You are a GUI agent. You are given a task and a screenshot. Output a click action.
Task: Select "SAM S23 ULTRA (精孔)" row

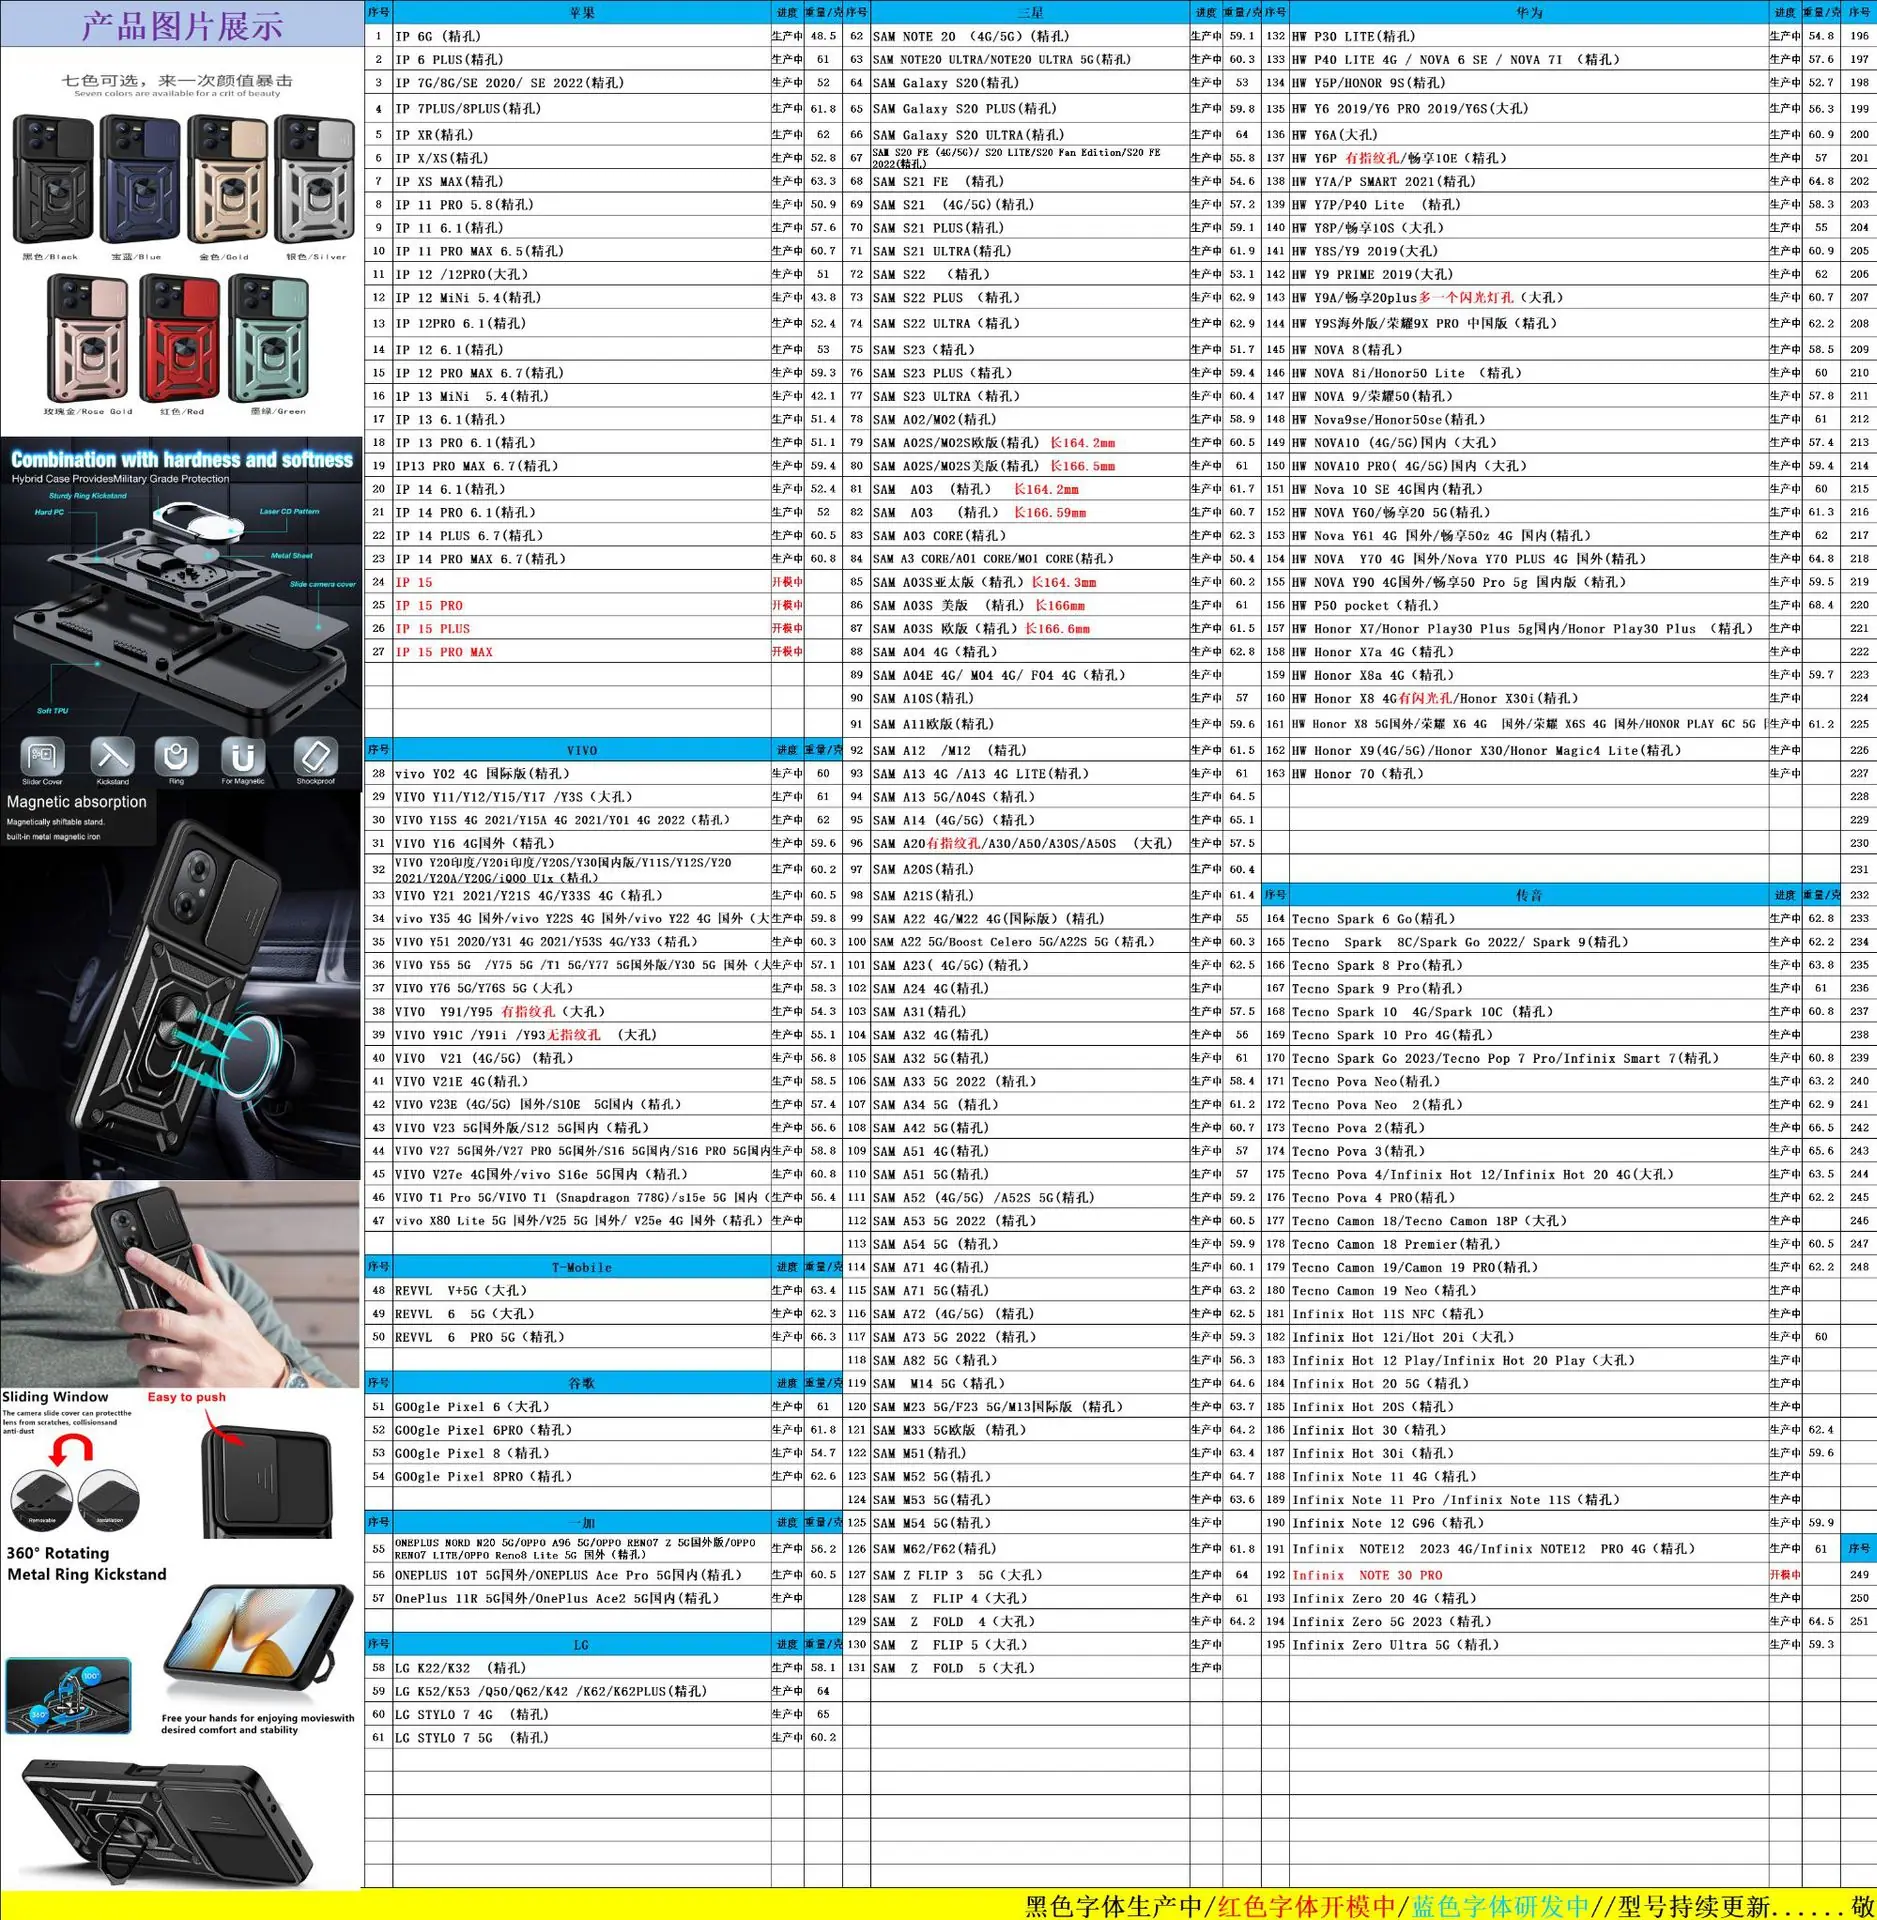[1030, 396]
